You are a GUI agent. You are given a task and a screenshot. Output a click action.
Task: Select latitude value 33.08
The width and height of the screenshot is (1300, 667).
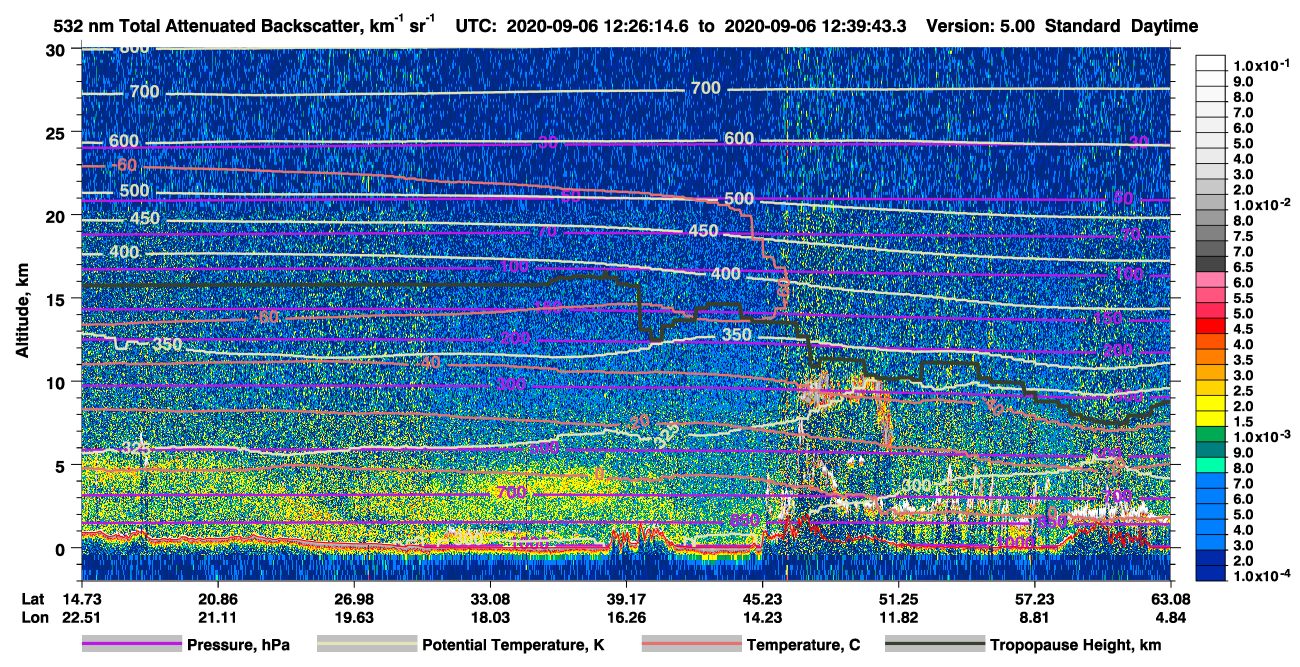490,599
